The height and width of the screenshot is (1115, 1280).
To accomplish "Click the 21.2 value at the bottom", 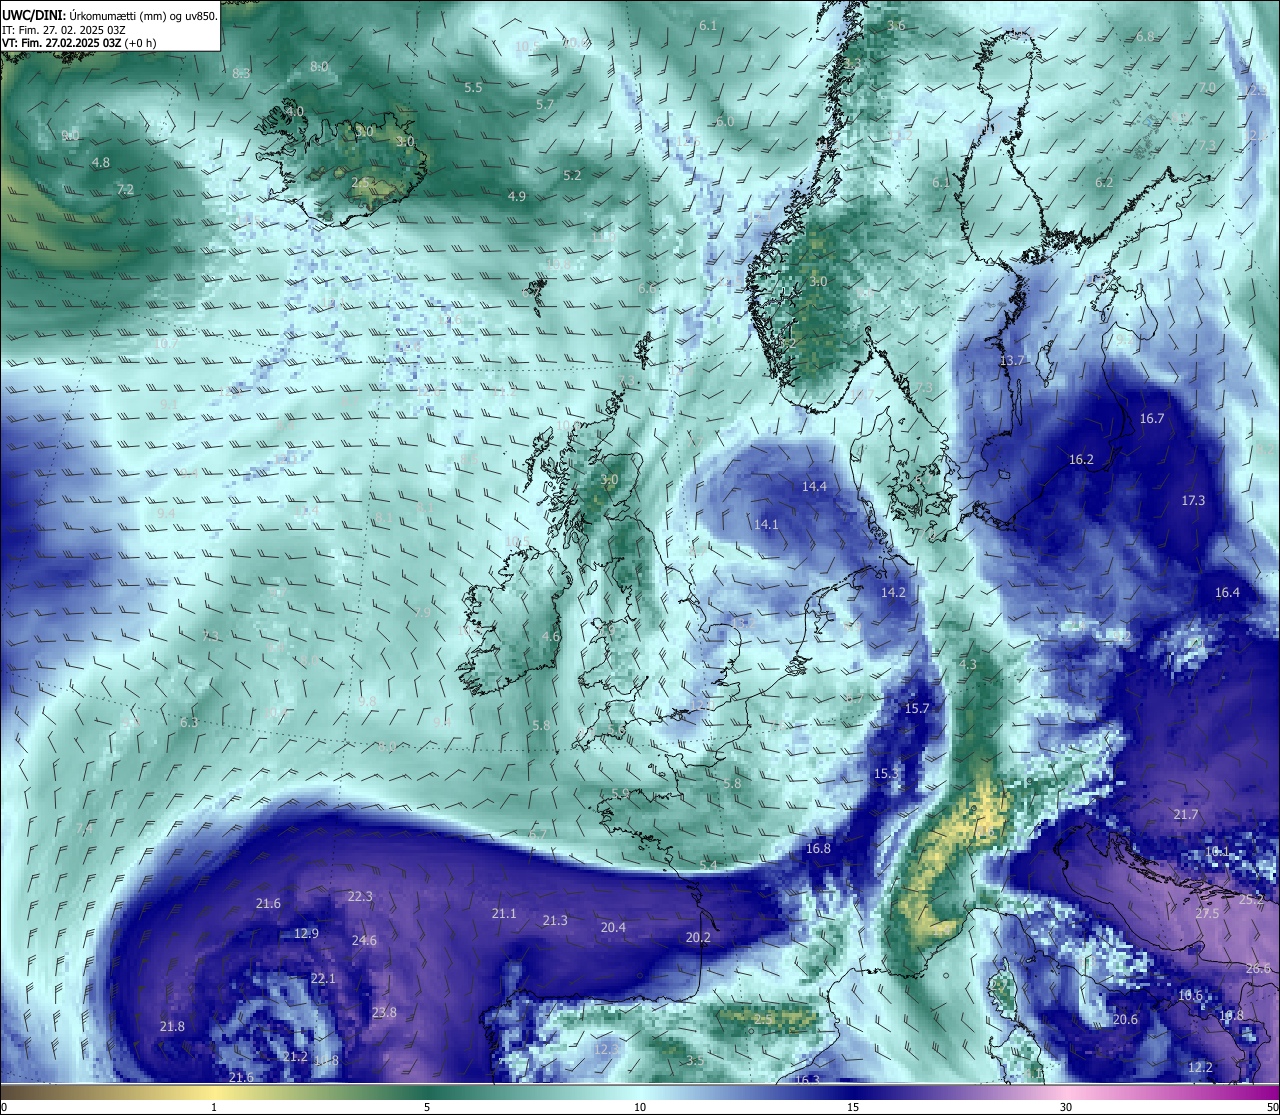I will (295, 1057).
